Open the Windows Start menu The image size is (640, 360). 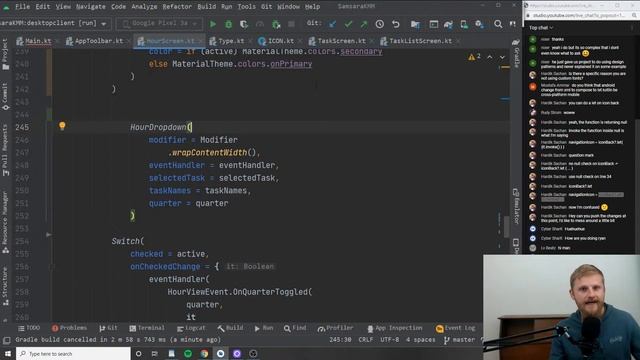click(x=8, y=353)
